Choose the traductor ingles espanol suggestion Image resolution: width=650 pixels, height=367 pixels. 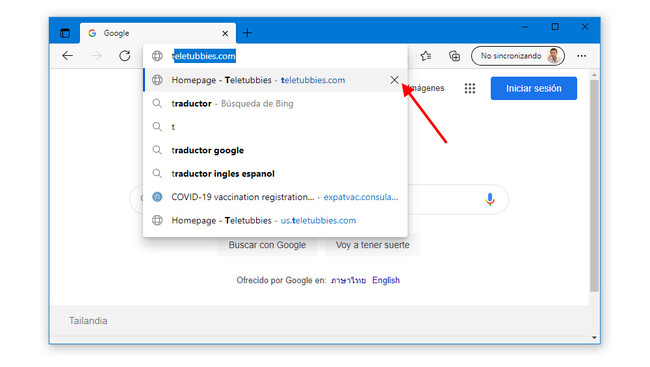click(275, 173)
